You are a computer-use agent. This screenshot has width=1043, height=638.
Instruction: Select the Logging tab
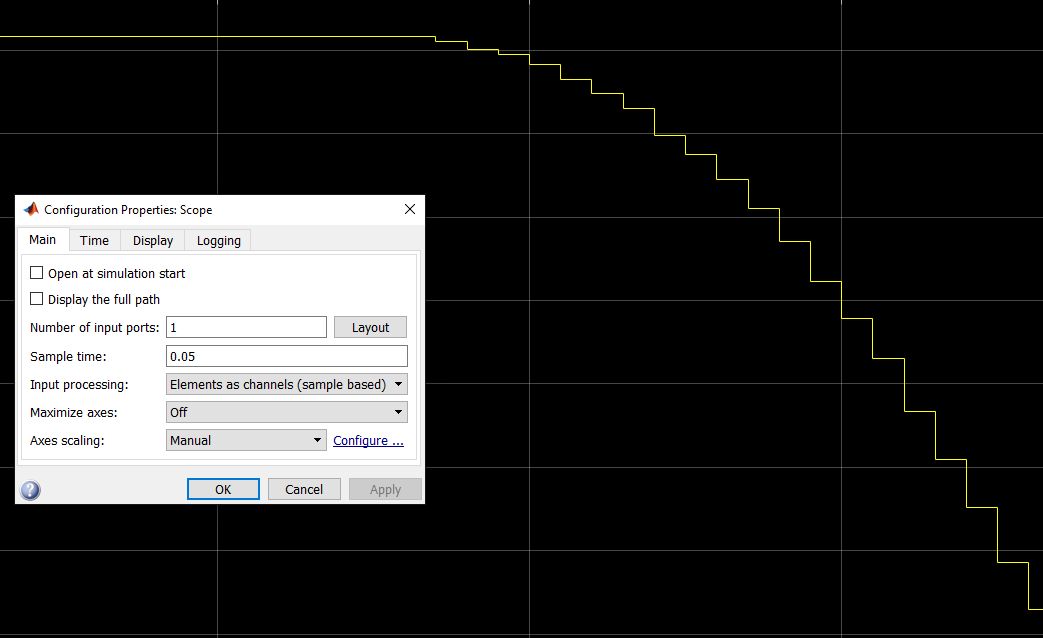click(x=218, y=241)
